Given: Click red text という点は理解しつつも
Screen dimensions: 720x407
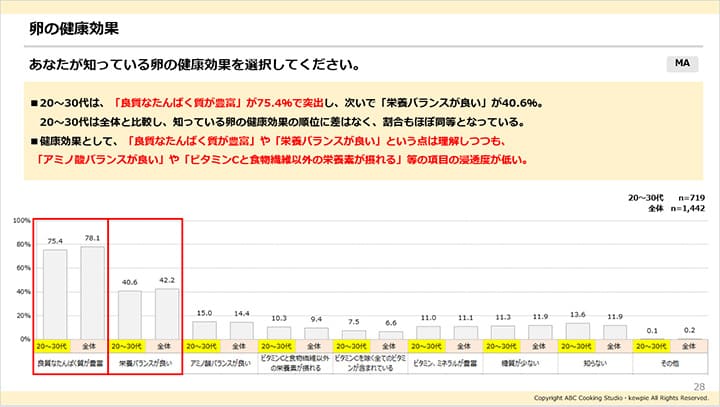Looking at the screenshot, I should (x=445, y=141).
